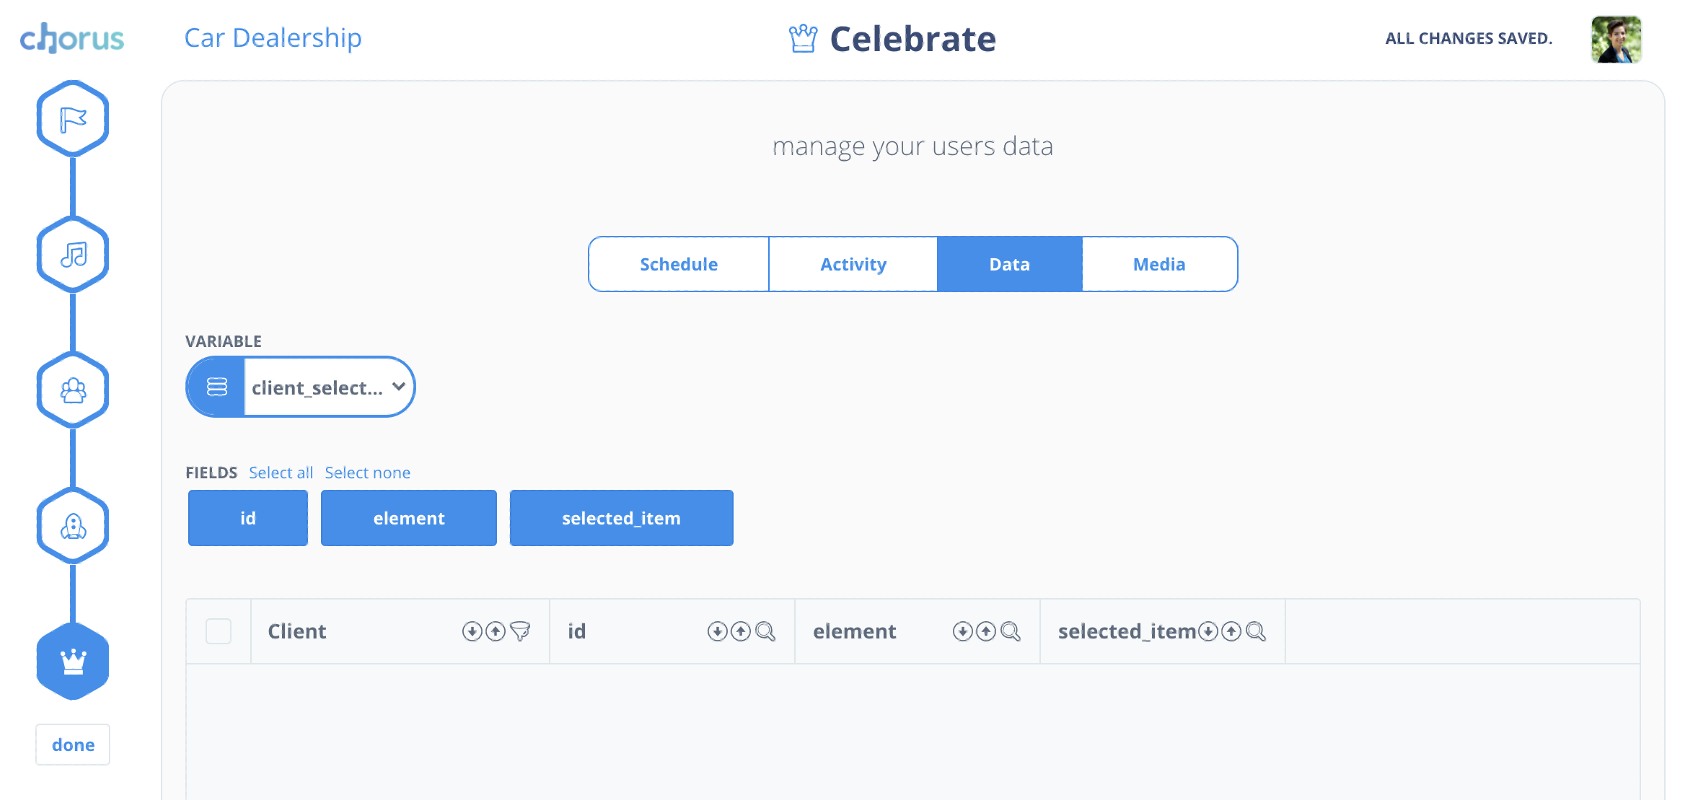Open the people group step in sidebar
The width and height of the screenshot is (1684, 800).
click(x=73, y=390)
